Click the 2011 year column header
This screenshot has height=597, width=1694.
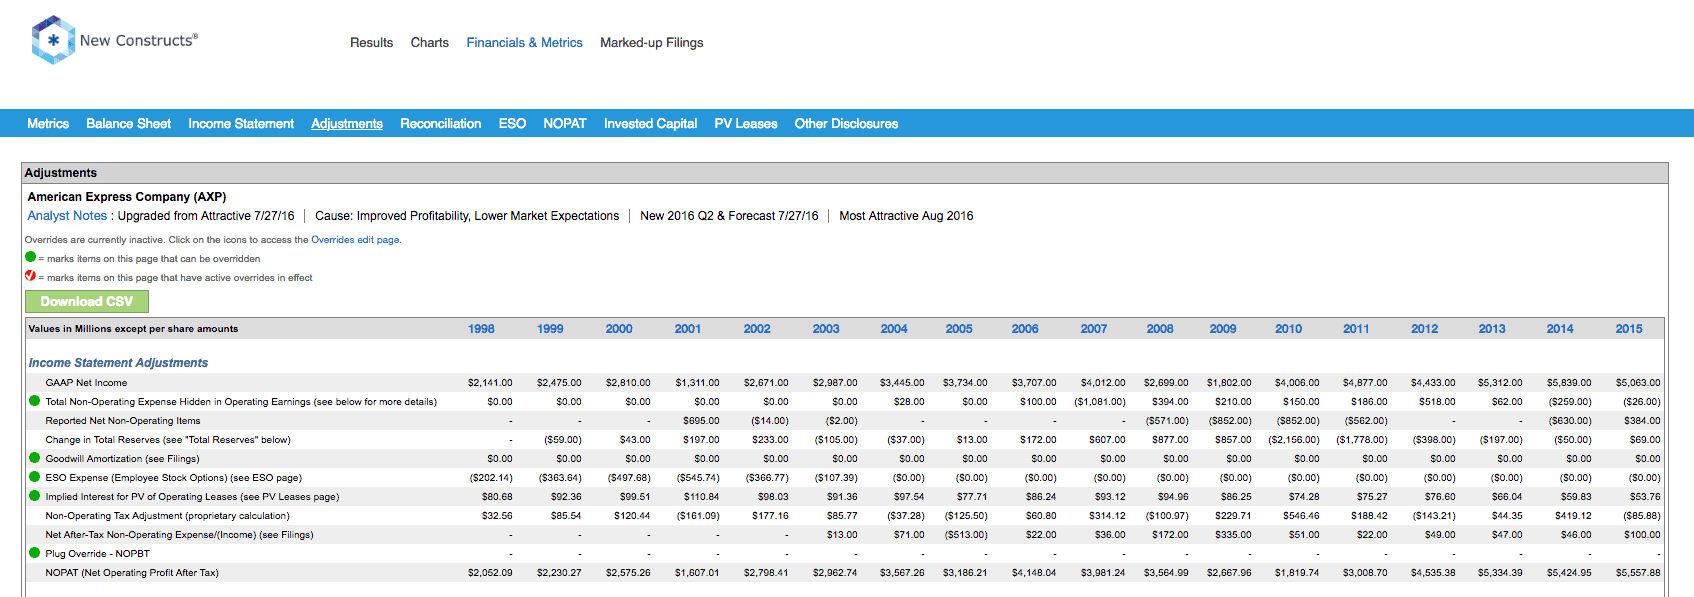(x=1356, y=329)
